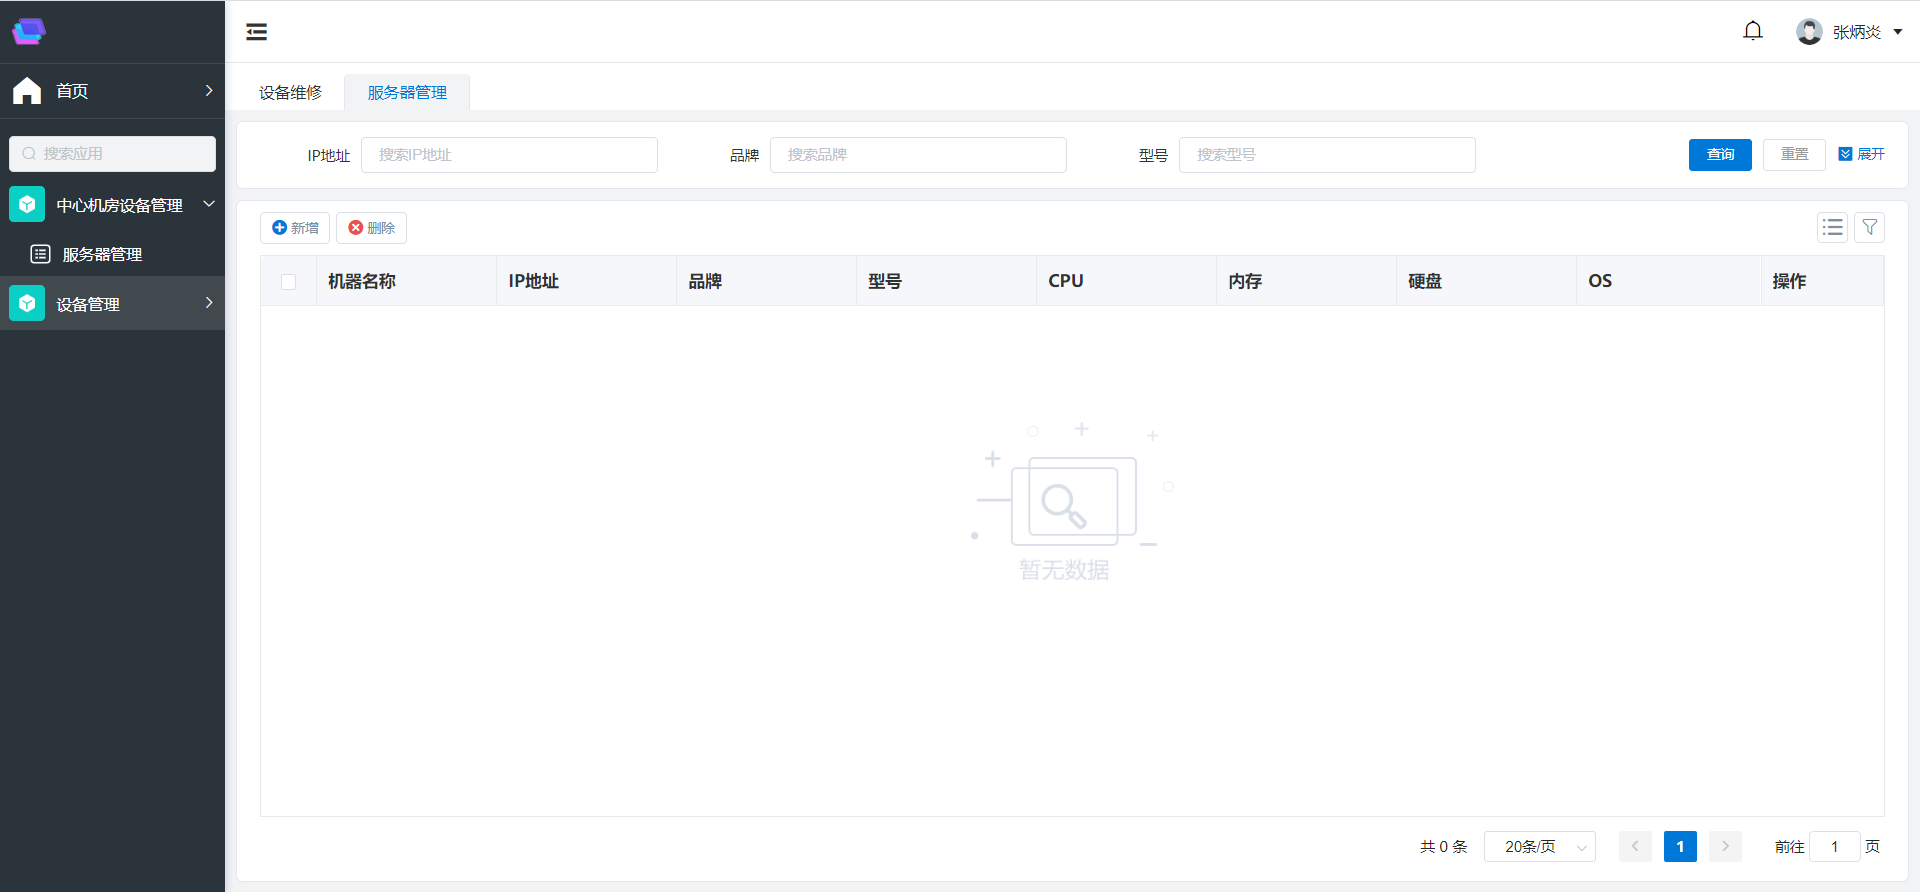The width and height of the screenshot is (1920, 892).
Task: Check the select-all checkbox in table header
Action: [289, 282]
